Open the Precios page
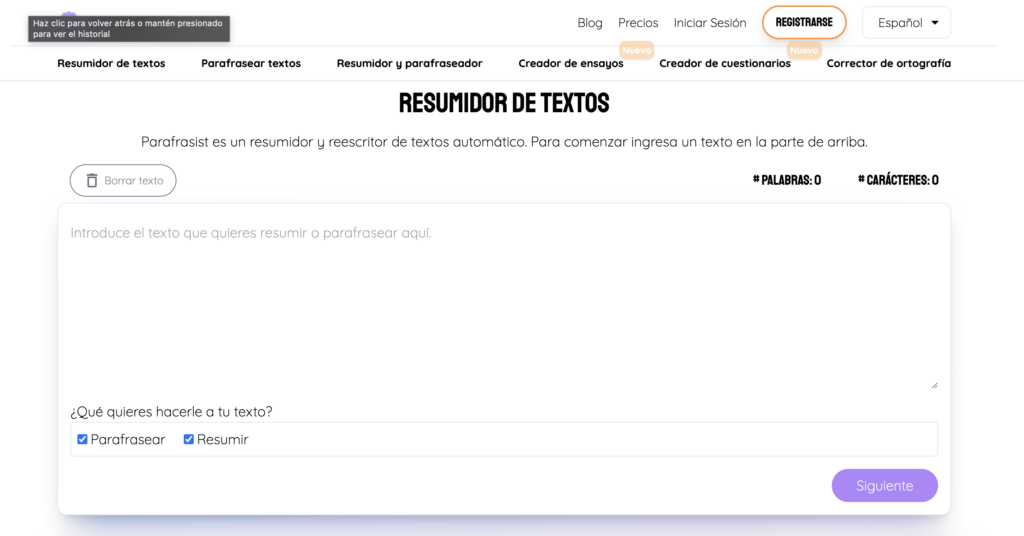The width and height of the screenshot is (1024, 536). click(x=638, y=23)
